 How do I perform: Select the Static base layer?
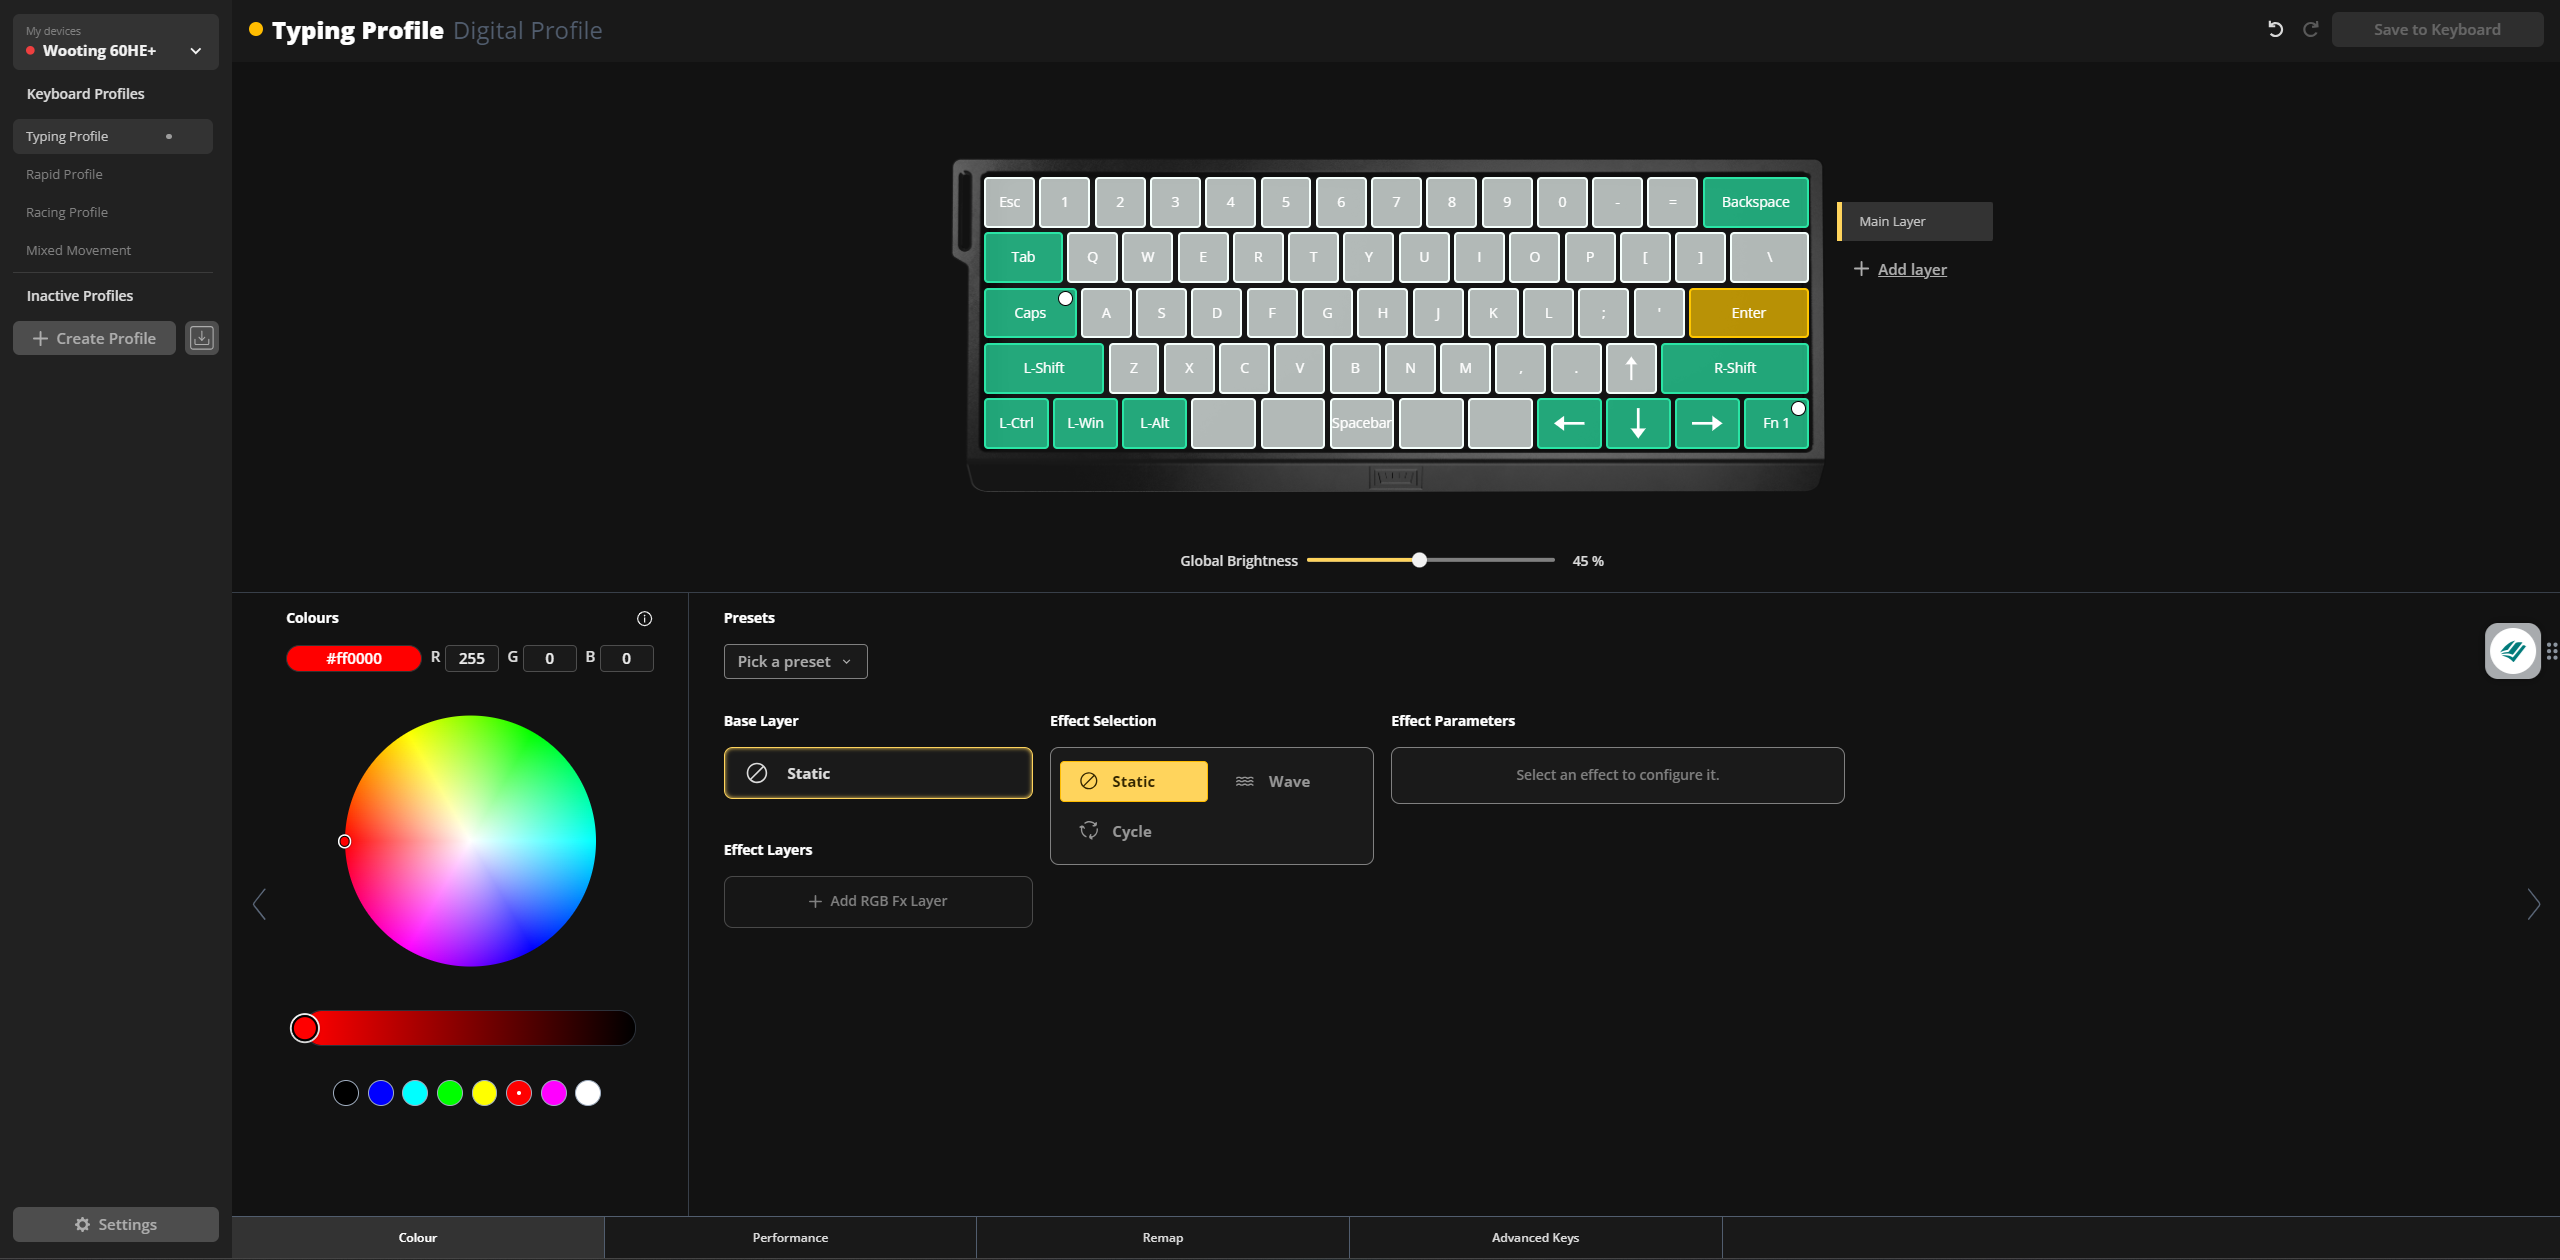(x=878, y=773)
